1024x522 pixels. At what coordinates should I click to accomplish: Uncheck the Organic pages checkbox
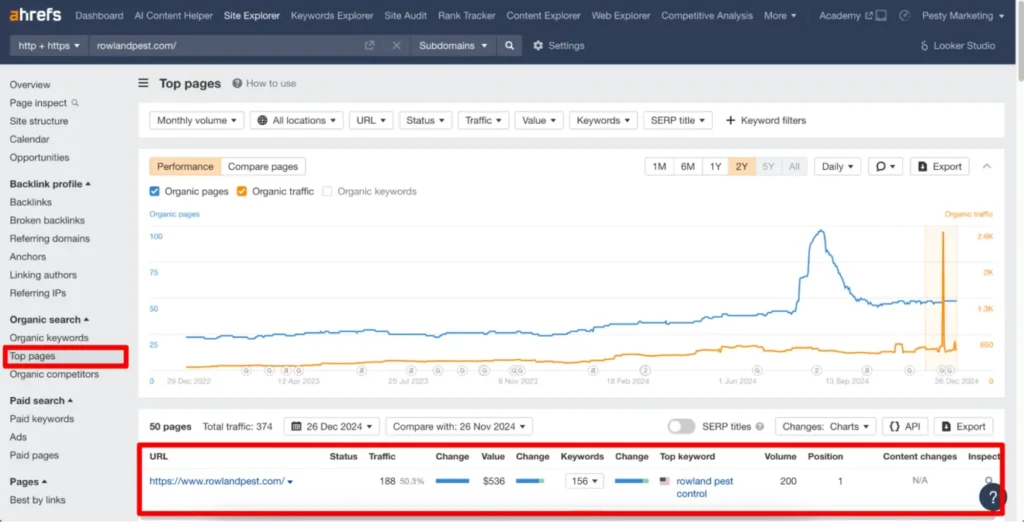point(155,191)
